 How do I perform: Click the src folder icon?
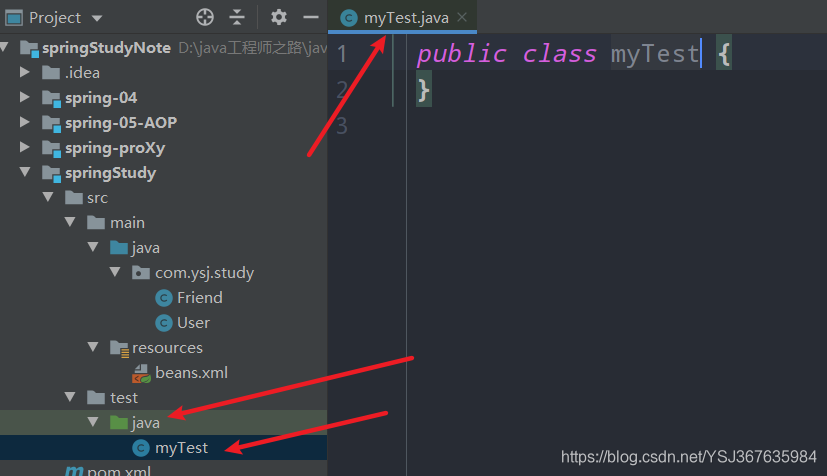pos(73,198)
